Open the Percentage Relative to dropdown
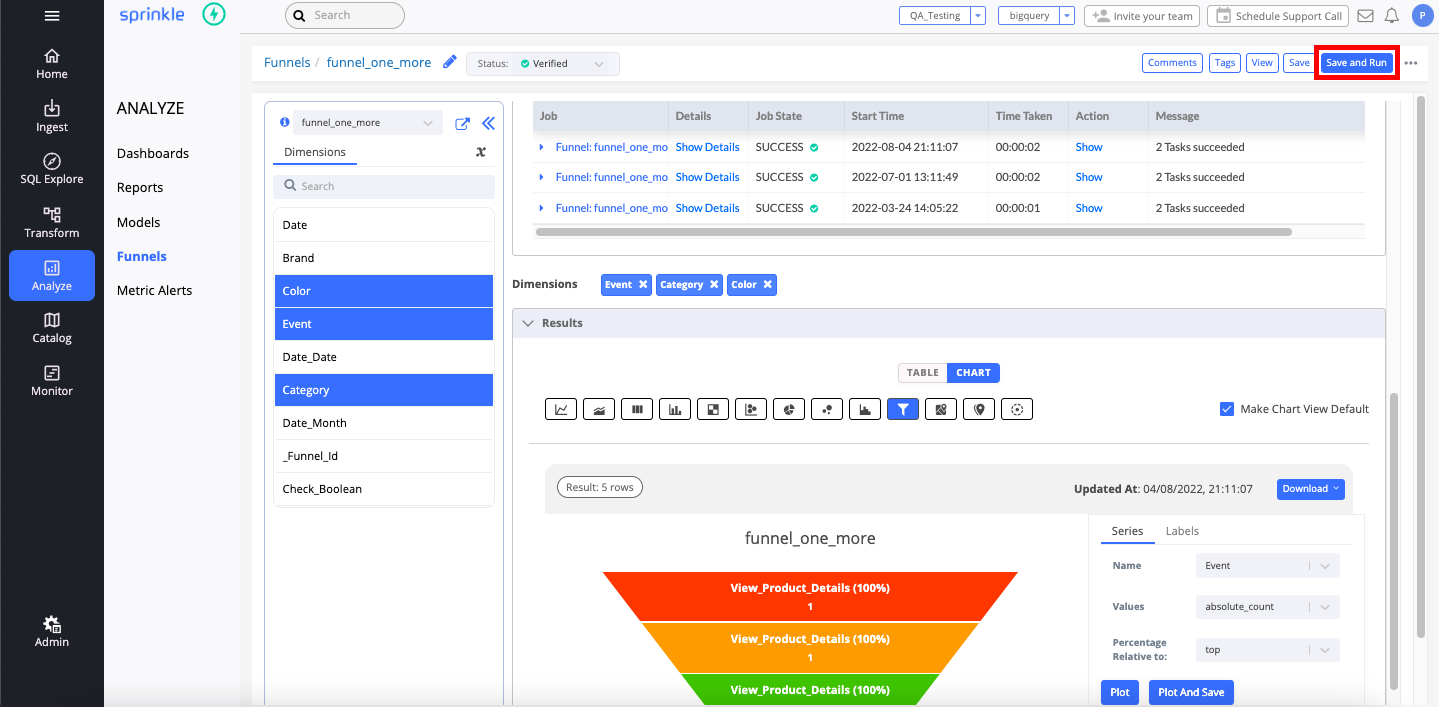This screenshot has width=1439, height=707. (x=1267, y=650)
